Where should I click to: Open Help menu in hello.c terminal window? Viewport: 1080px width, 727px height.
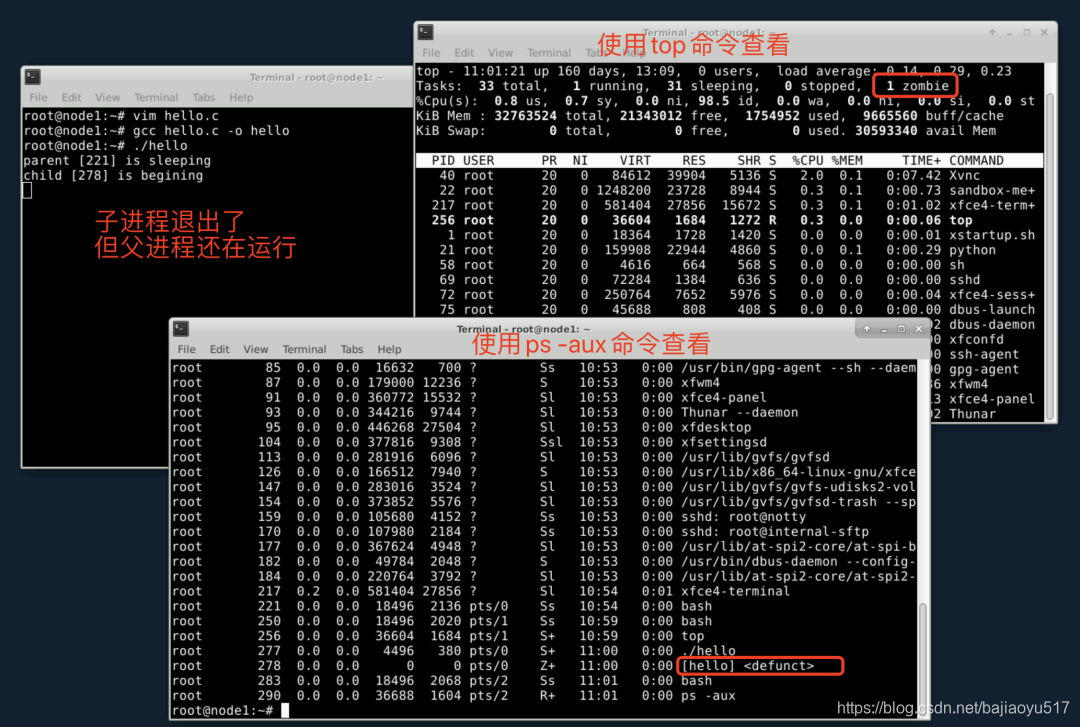pos(241,97)
